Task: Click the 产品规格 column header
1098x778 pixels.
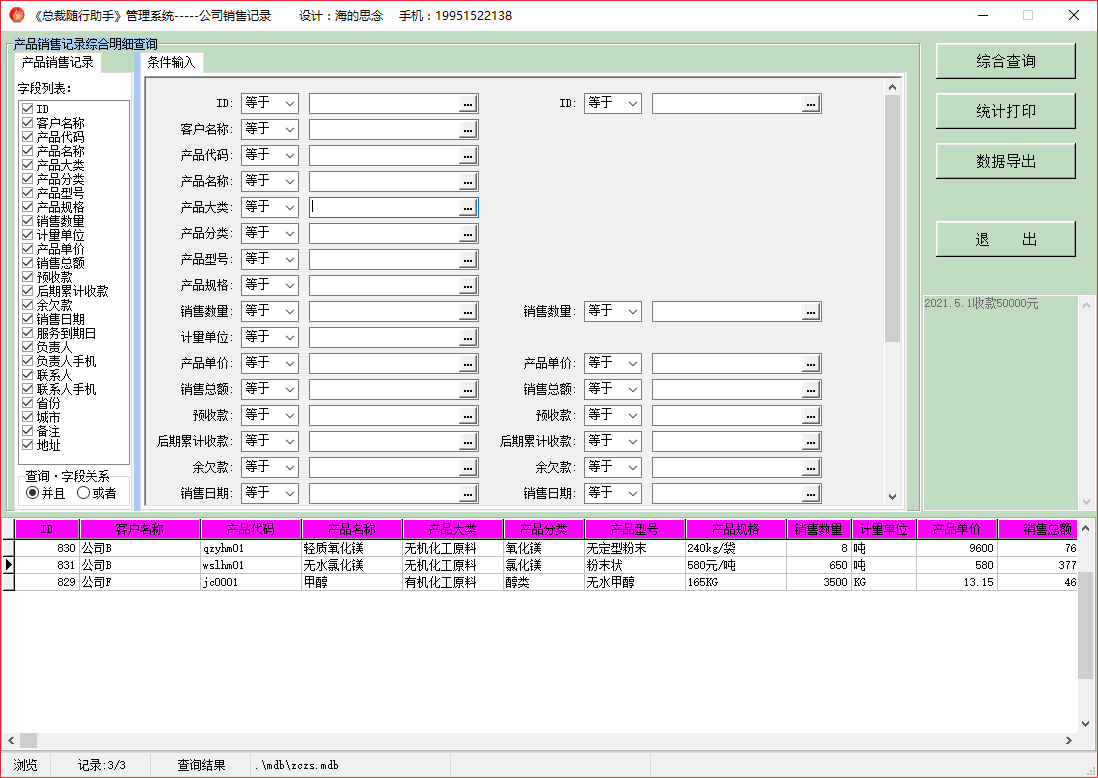Action: pos(736,529)
